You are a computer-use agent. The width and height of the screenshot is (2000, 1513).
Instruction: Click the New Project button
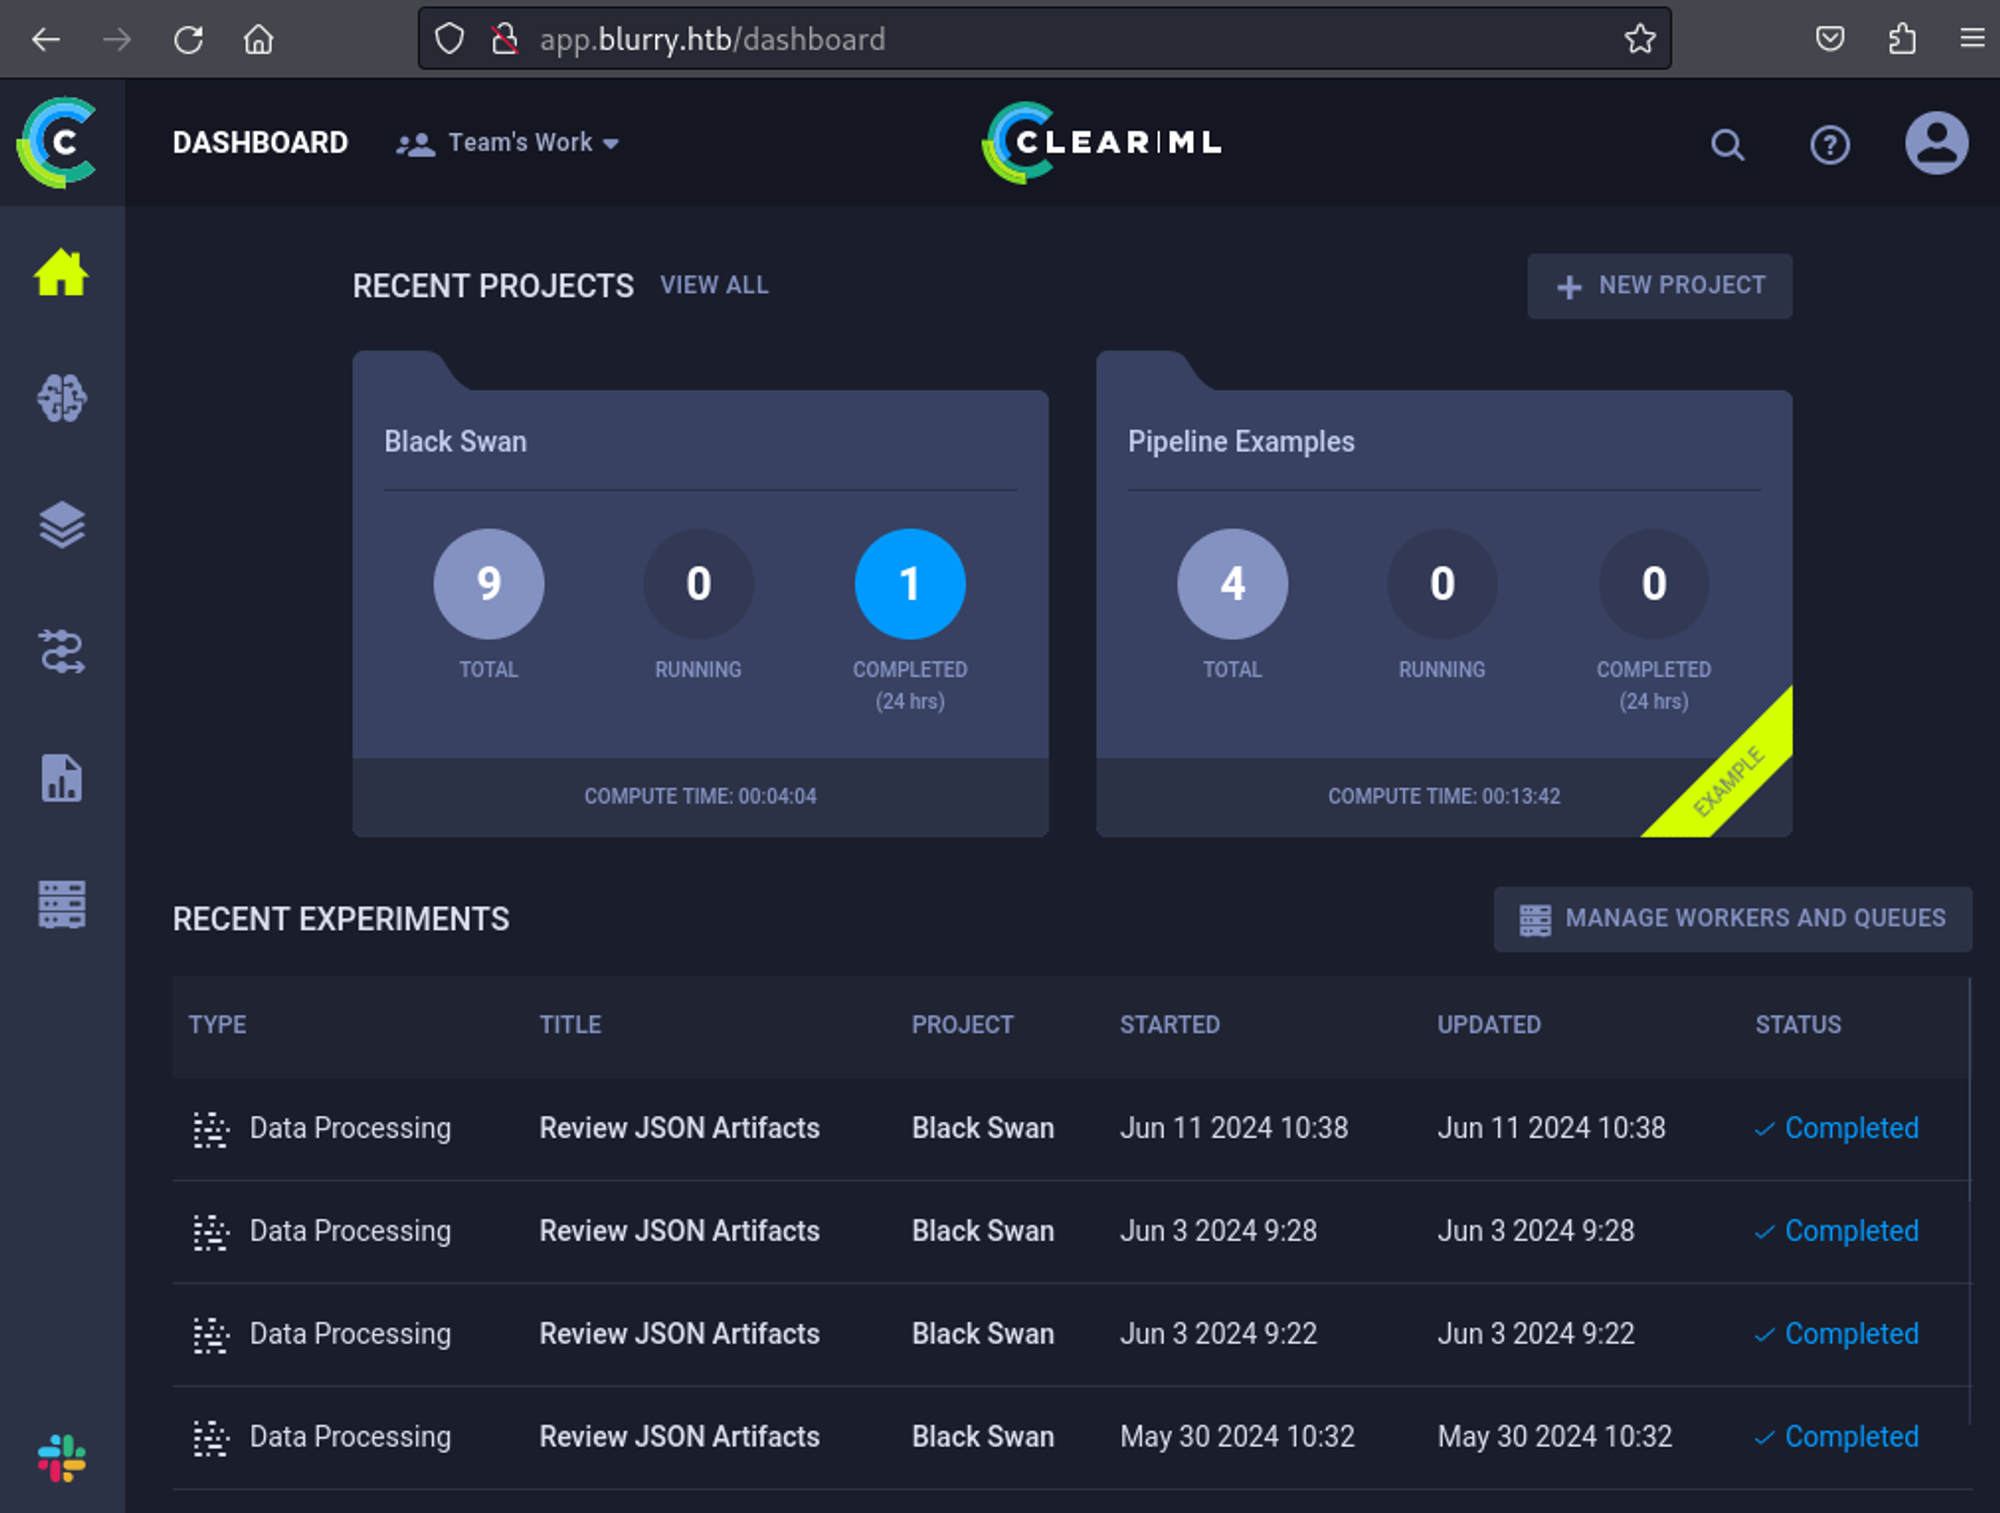[1659, 286]
